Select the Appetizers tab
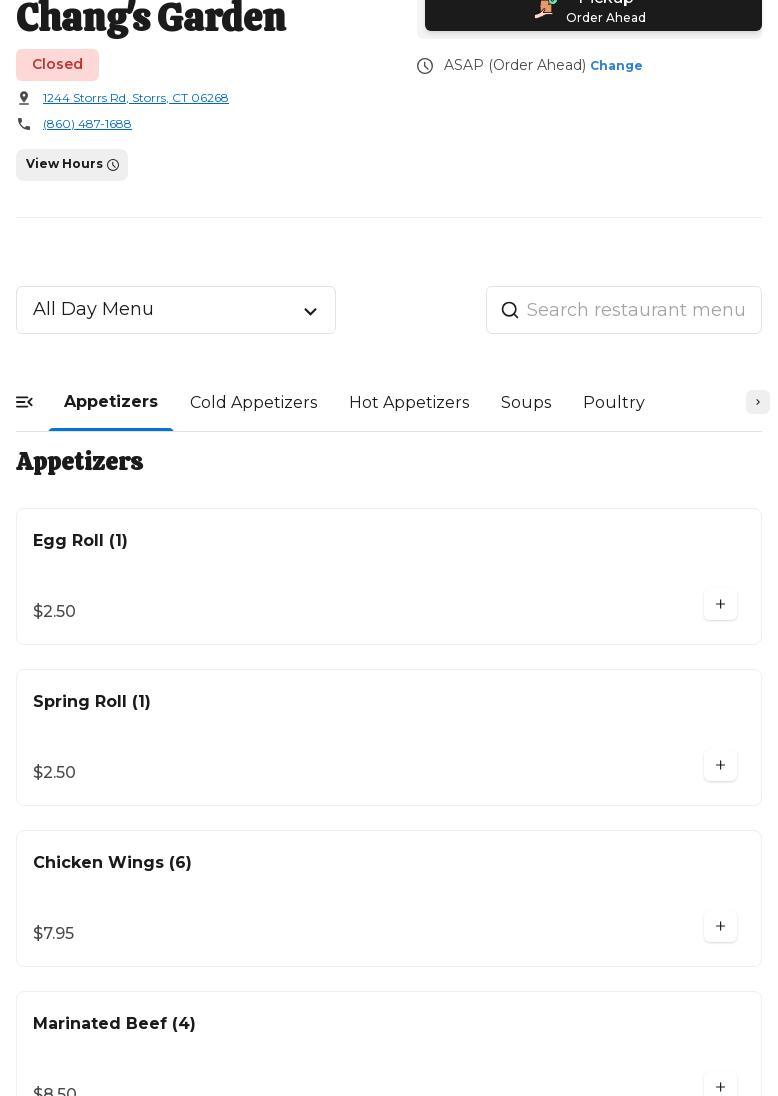The width and height of the screenshot is (778, 1096). tap(111, 402)
